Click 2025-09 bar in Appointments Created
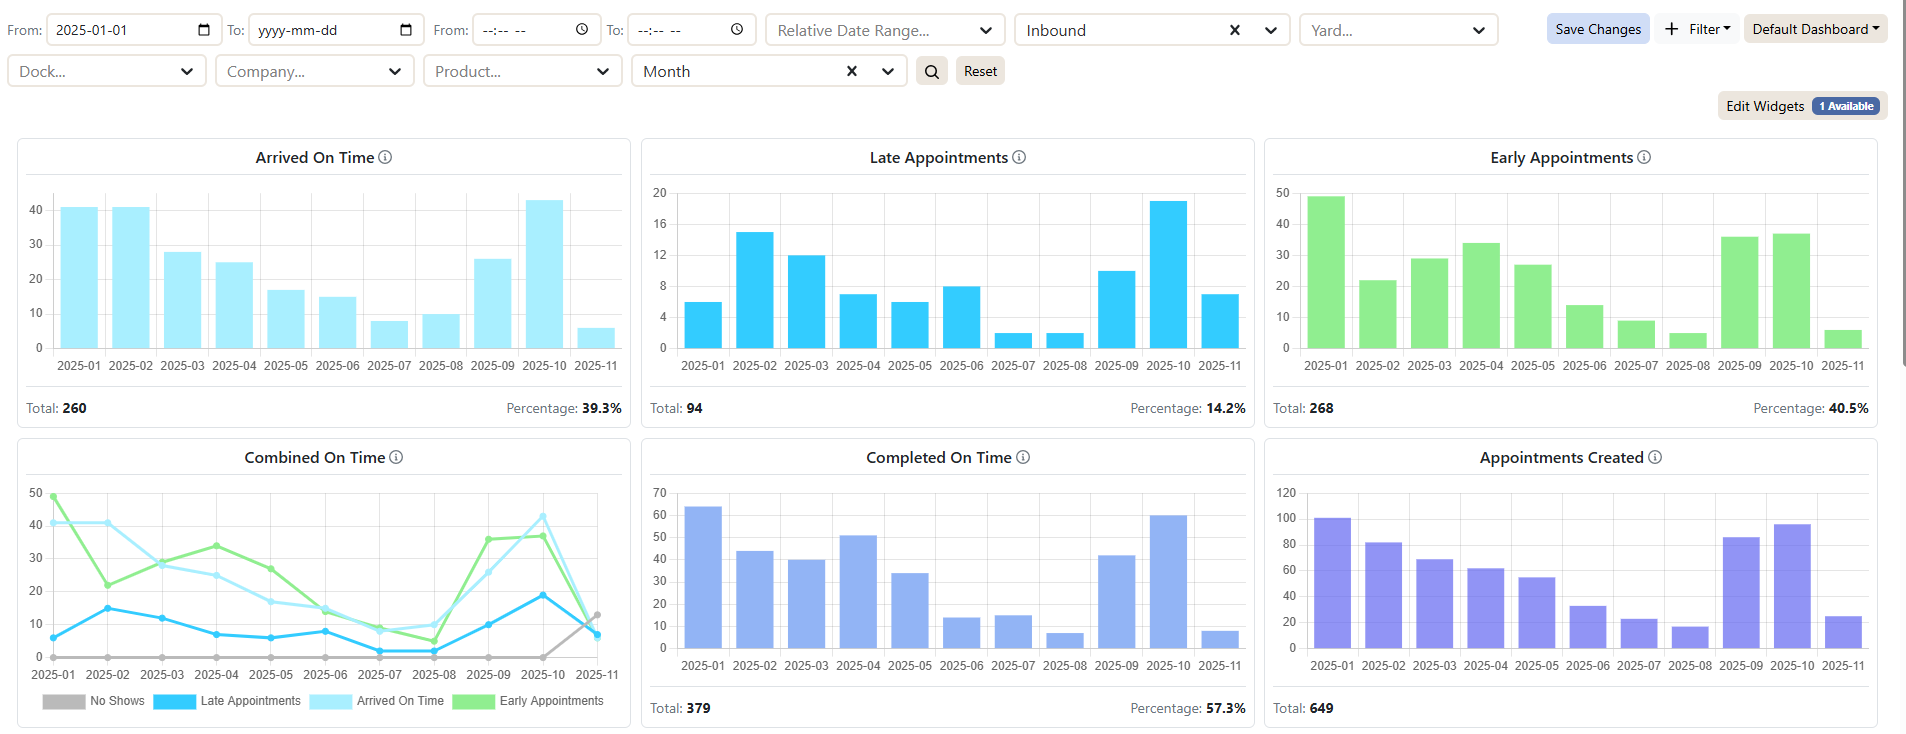The height and width of the screenshot is (734, 1906). [x=1741, y=593]
